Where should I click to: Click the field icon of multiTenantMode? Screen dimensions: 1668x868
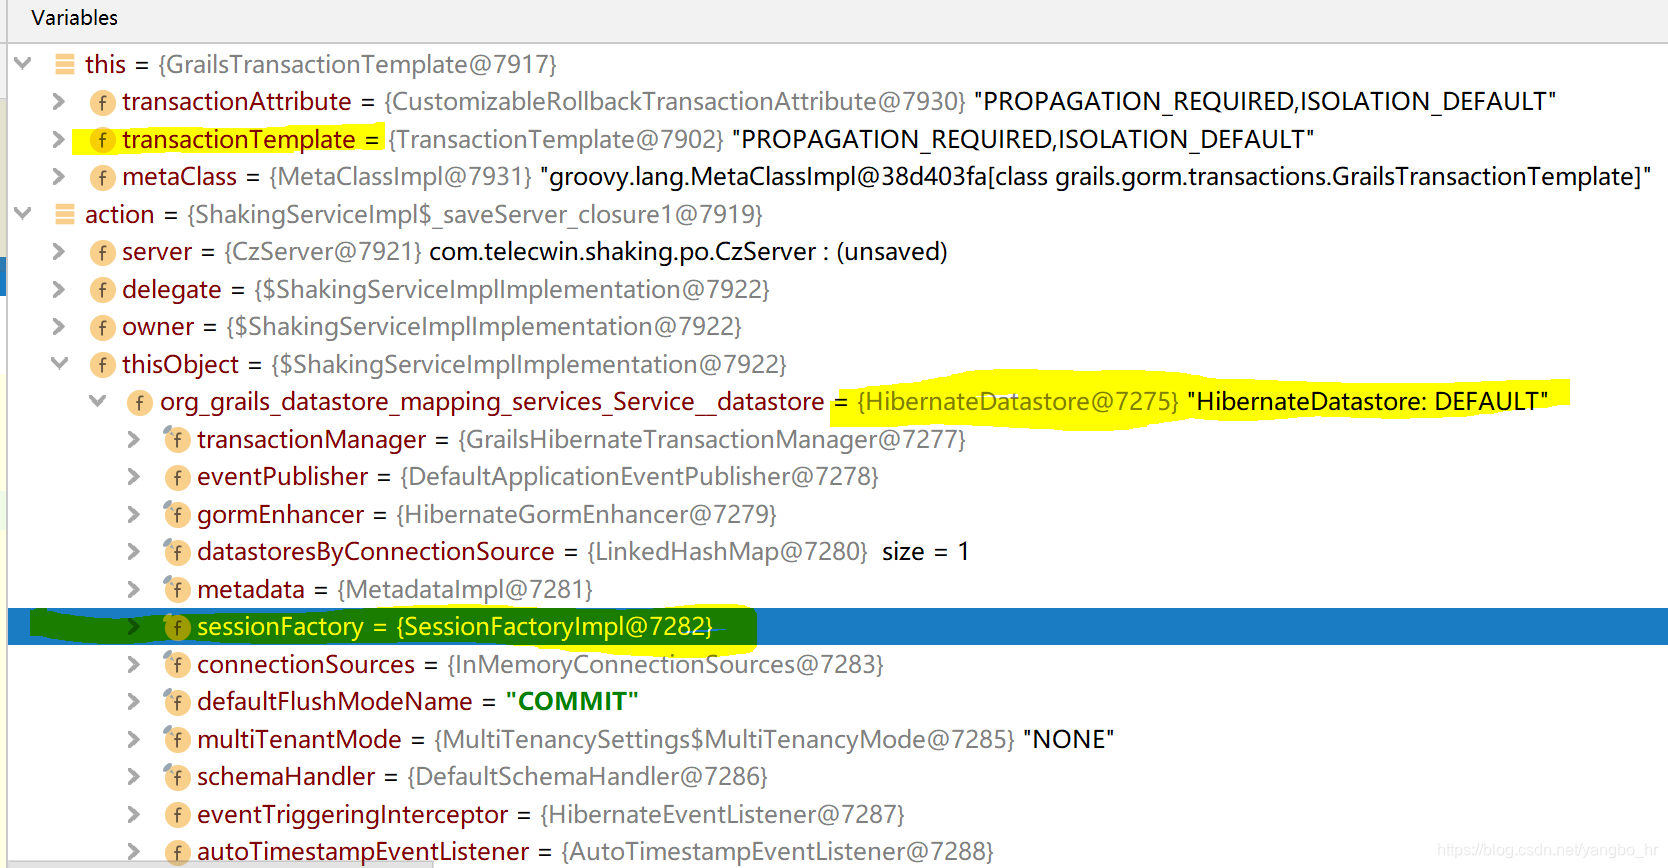point(177,739)
